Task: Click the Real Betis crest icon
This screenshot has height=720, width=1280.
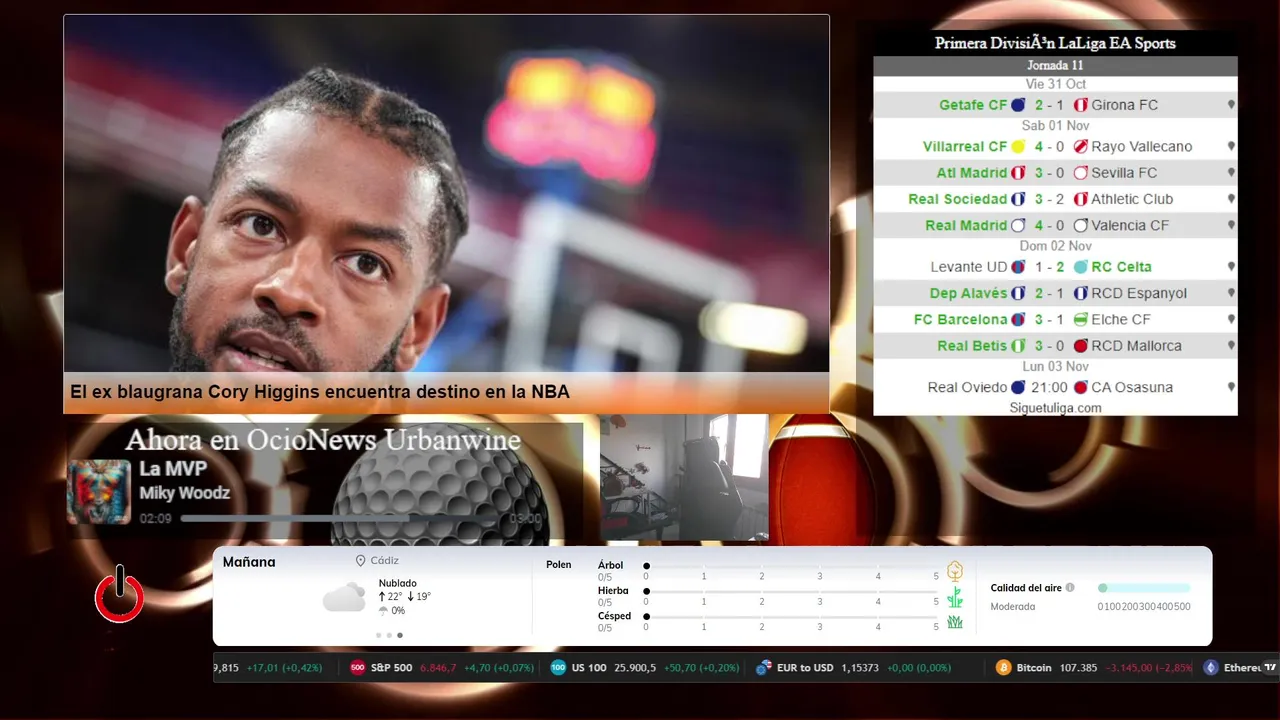Action: click(1018, 346)
